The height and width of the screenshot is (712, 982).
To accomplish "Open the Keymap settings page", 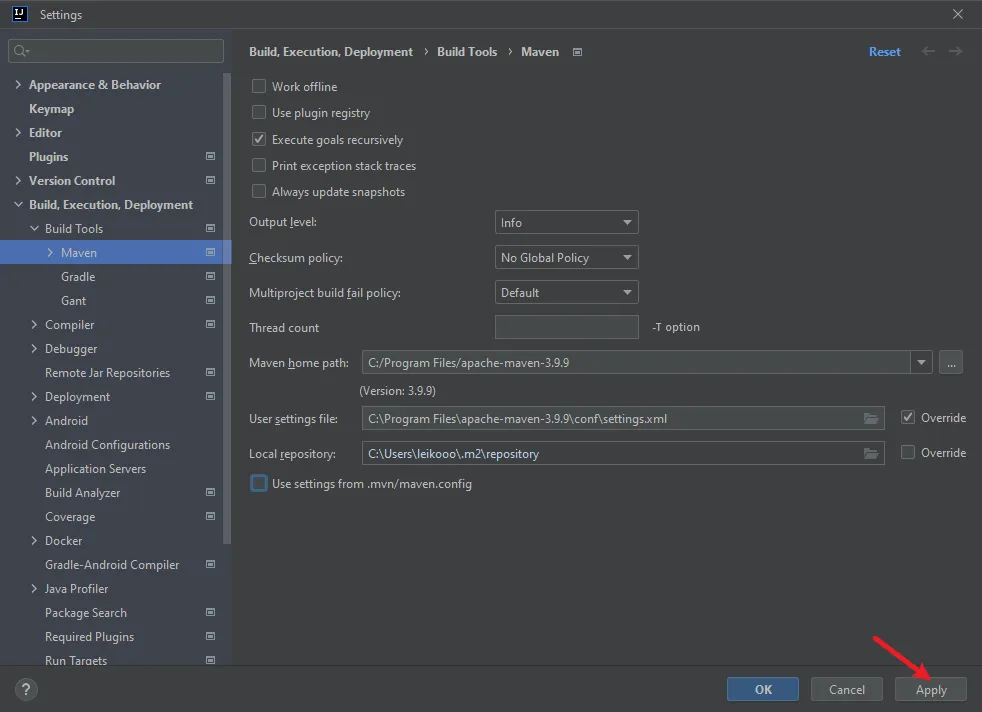I will click(51, 108).
